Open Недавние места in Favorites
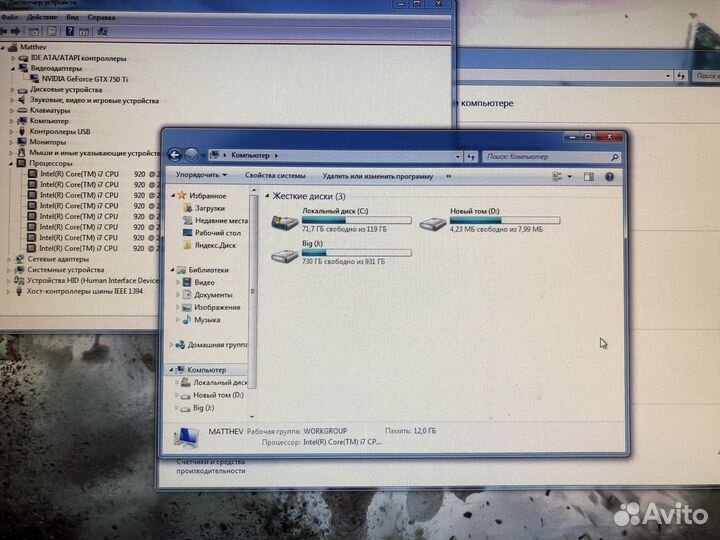Image resolution: width=720 pixels, height=540 pixels. 221,220
